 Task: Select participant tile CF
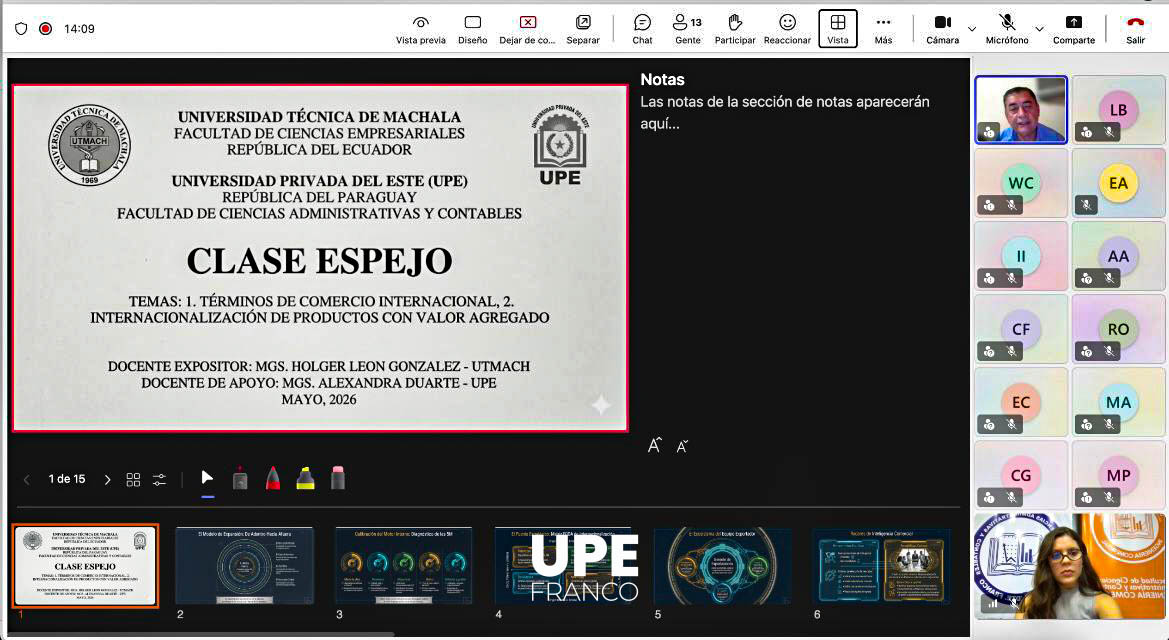click(x=1021, y=329)
